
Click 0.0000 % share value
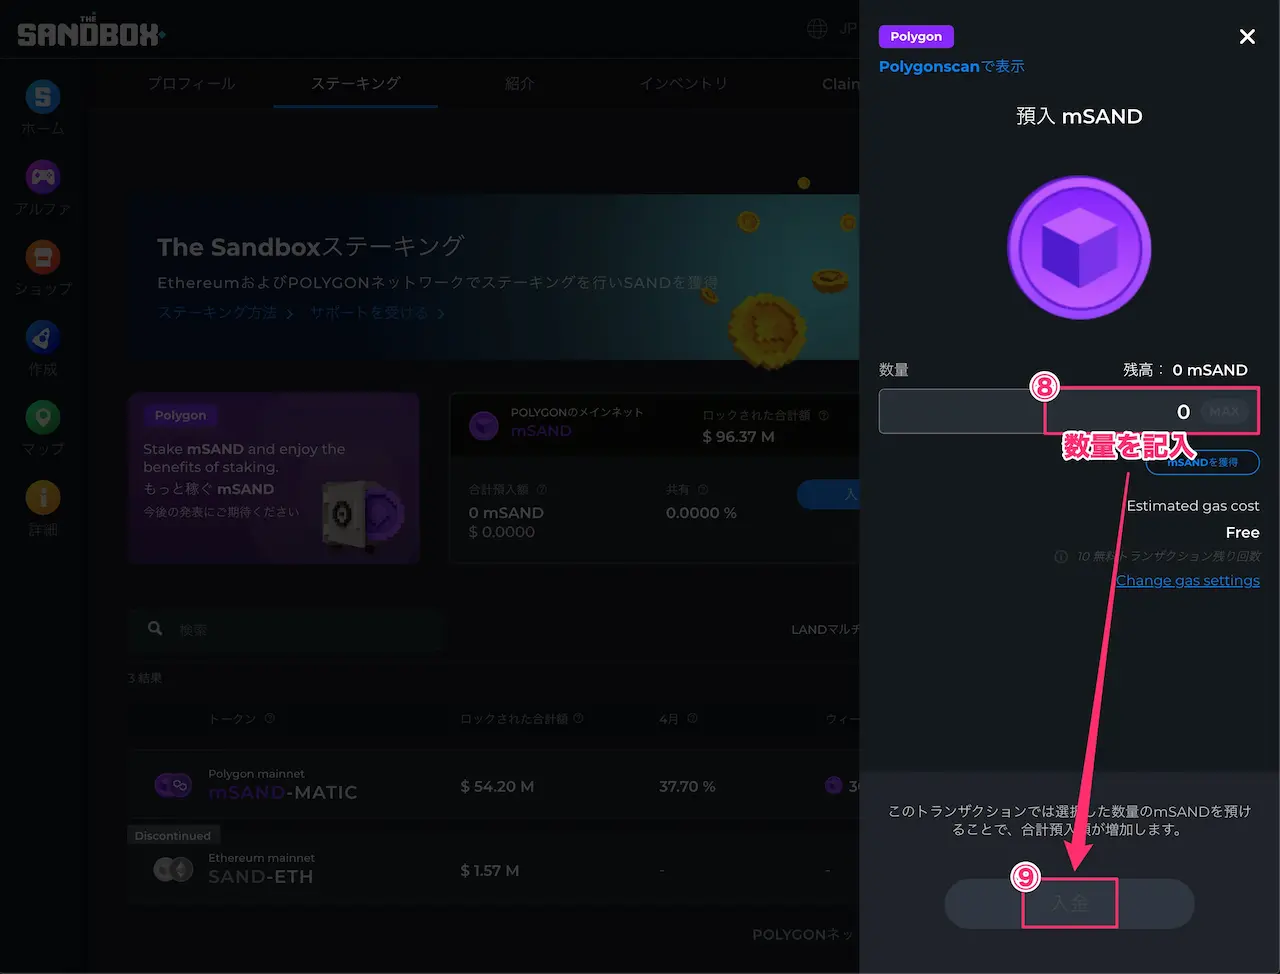(x=701, y=512)
